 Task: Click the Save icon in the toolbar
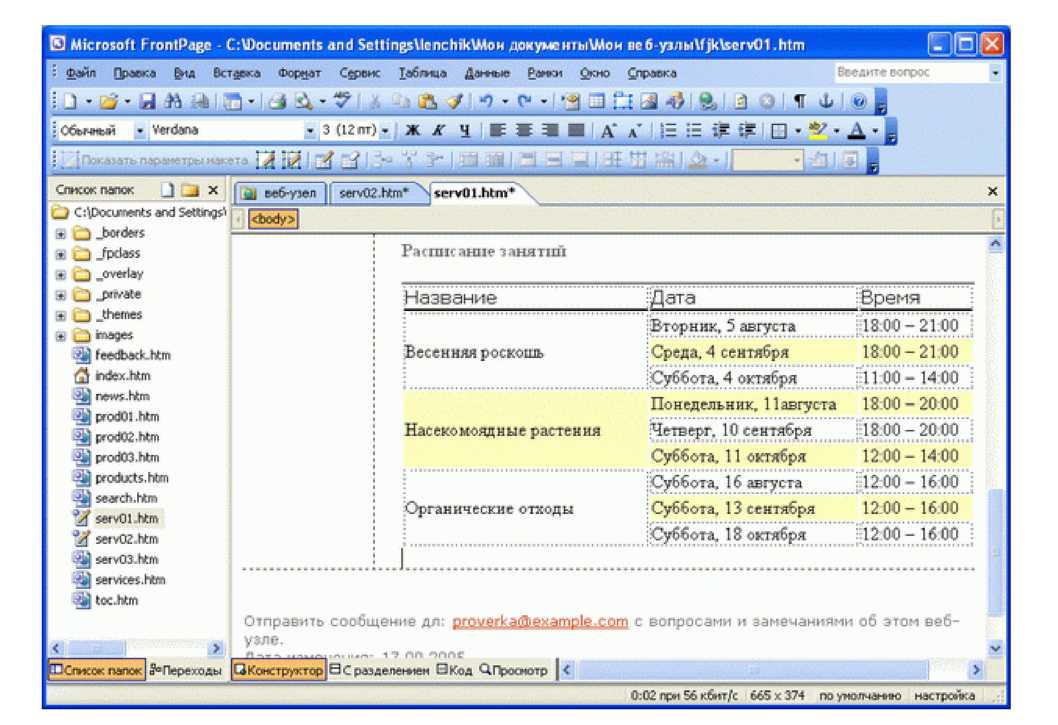click(147, 103)
